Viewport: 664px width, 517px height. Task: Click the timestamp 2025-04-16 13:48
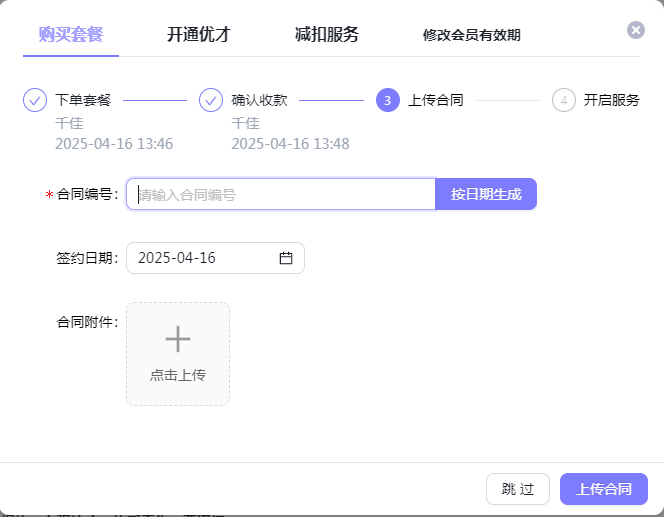[x=290, y=144]
